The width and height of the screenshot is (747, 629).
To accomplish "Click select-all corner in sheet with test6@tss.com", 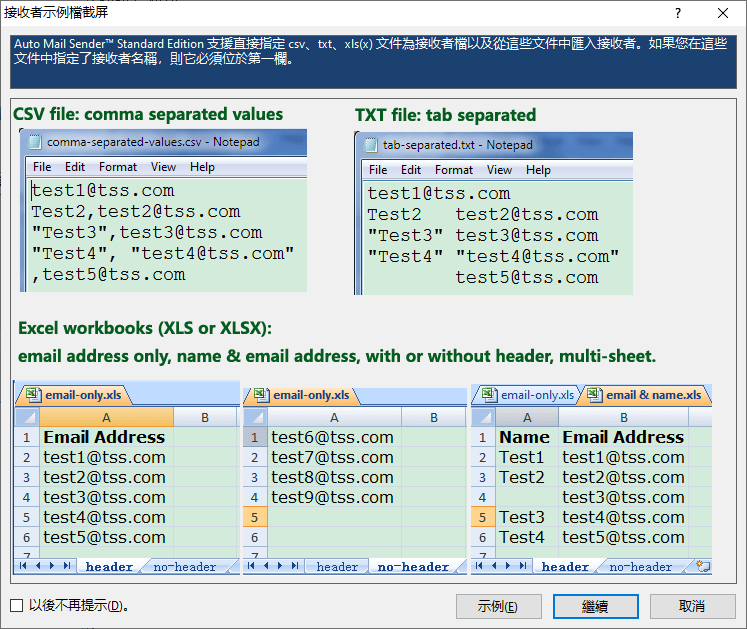I will (x=256, y=417).
